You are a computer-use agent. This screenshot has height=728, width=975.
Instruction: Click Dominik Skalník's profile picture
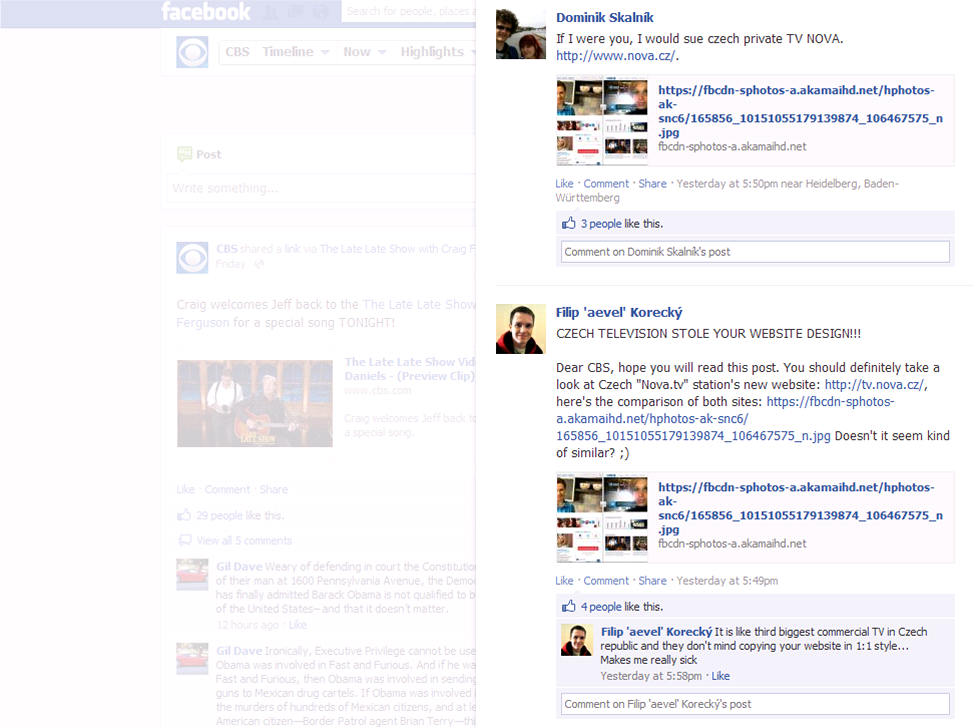click(x=521, y=34)
